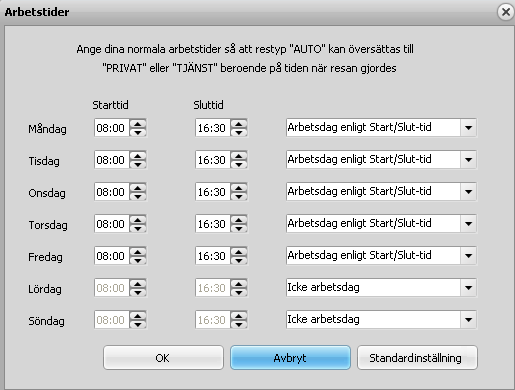Click Måndag end time field 16:30
This screenshot has width=515, height=390.
[213, 128]
